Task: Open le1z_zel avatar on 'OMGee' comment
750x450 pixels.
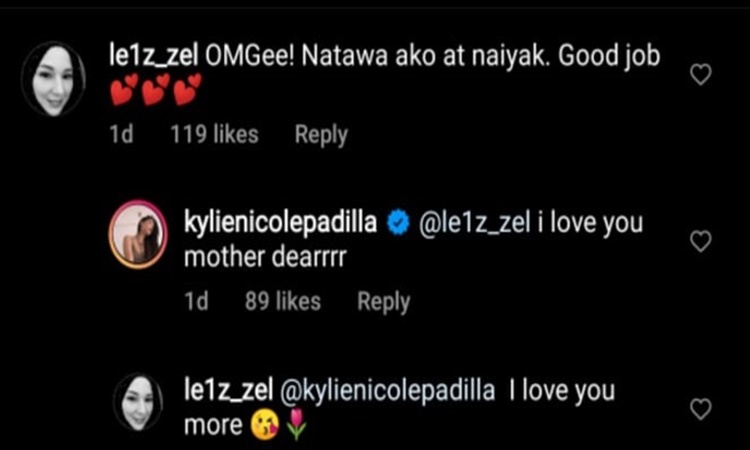Action: coord(53,79)
